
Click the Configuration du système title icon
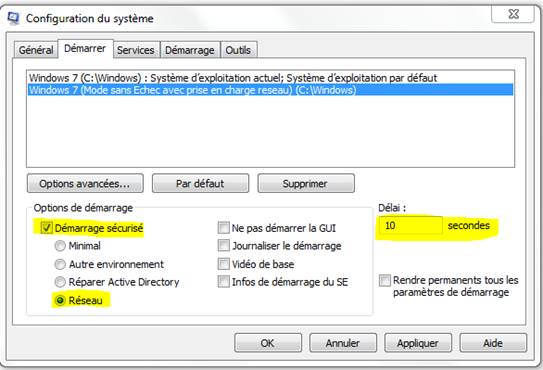pos(13,18)
